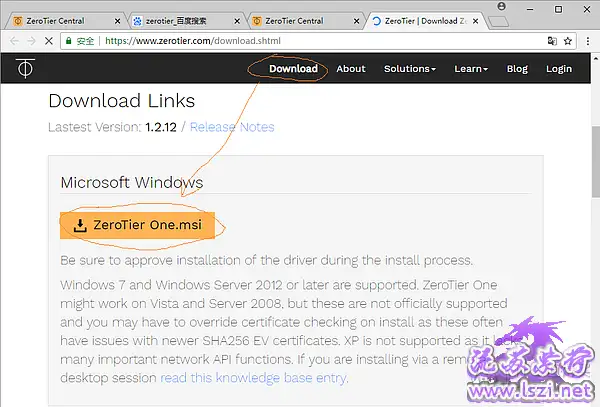Go to the Blog from the navbar
The height and width of the screenshot is (407, 600).
517,68
